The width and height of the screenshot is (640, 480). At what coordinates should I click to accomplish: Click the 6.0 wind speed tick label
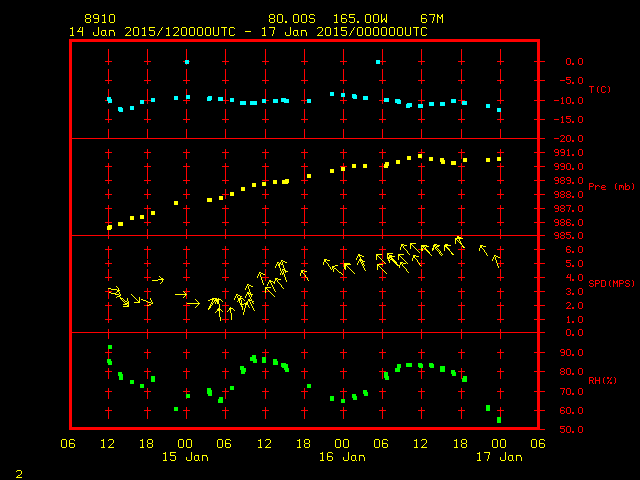coord(574,250)
